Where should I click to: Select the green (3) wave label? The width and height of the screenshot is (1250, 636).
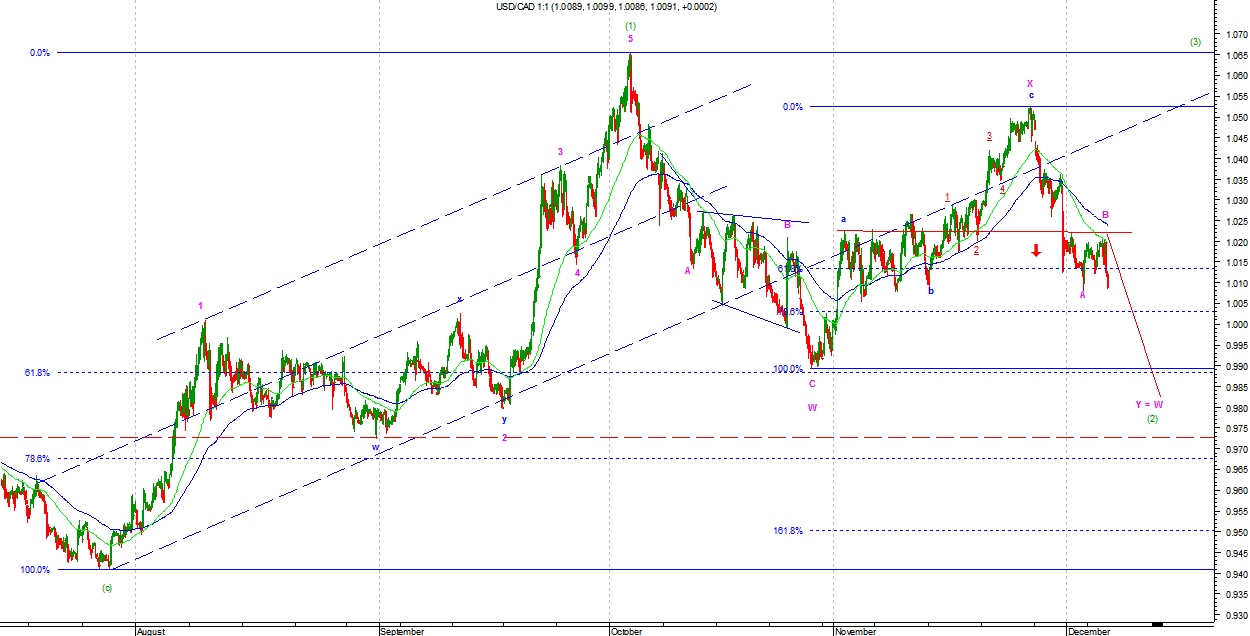1195,42
